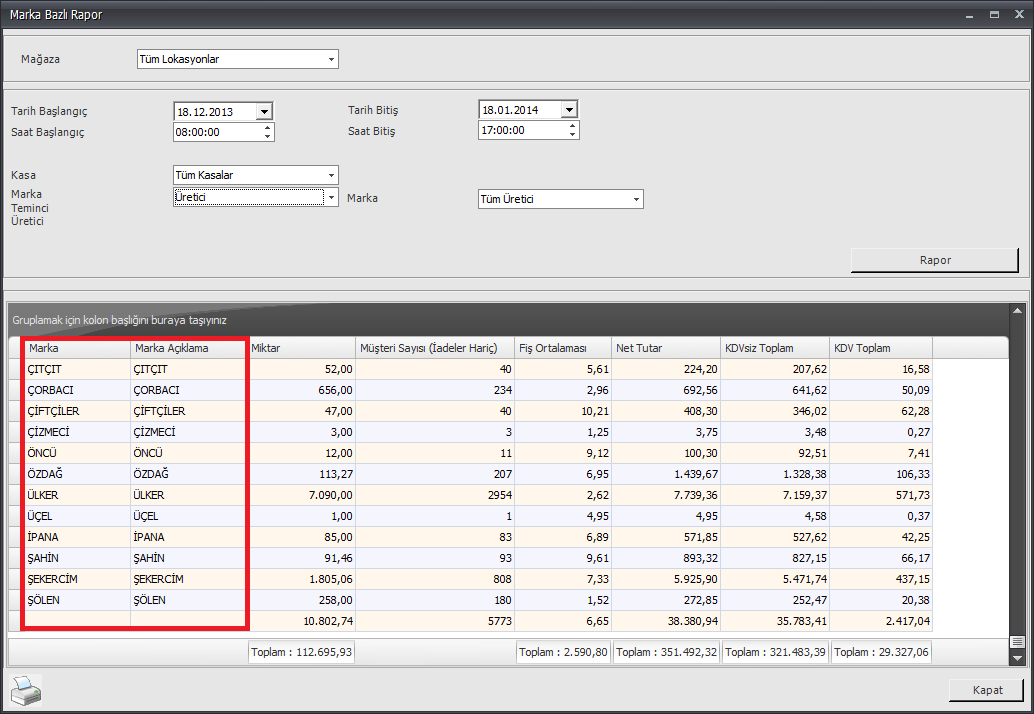Sort by the Net Tutar column header
The height and width of the screenshot is (714, 1034).
tap(666, 348)
